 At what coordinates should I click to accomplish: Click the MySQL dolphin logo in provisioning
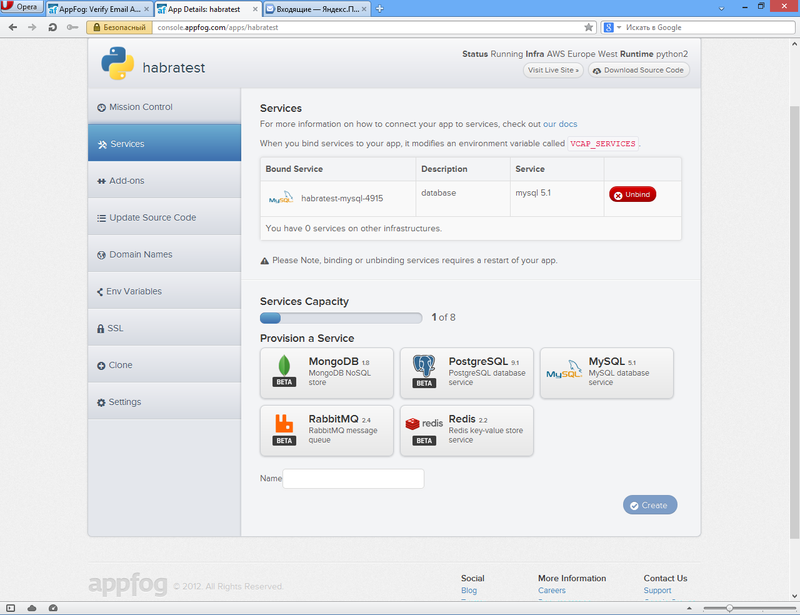[x=564, y=370]
